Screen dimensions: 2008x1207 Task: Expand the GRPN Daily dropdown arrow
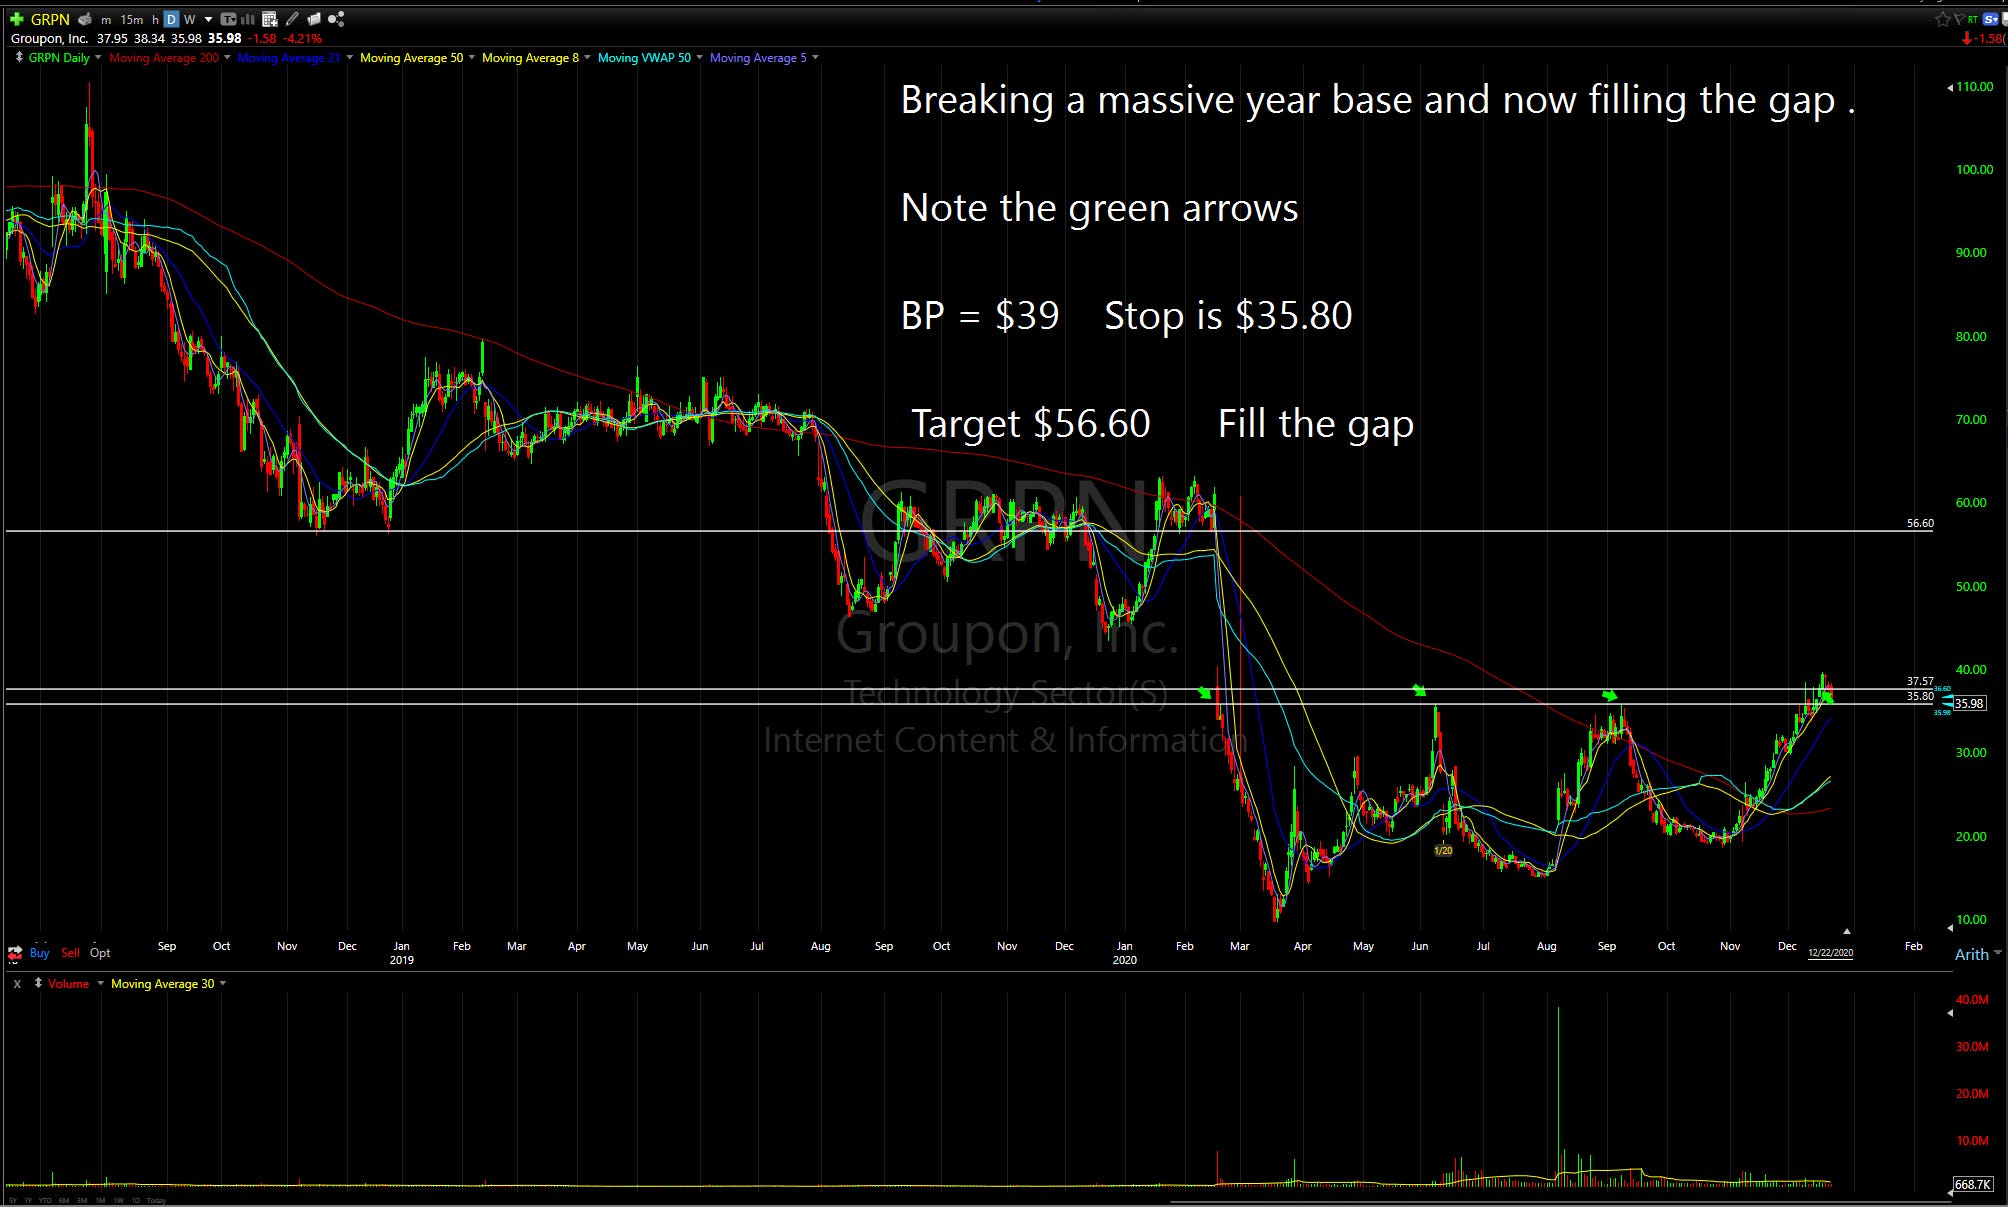(x=98, y=57)
